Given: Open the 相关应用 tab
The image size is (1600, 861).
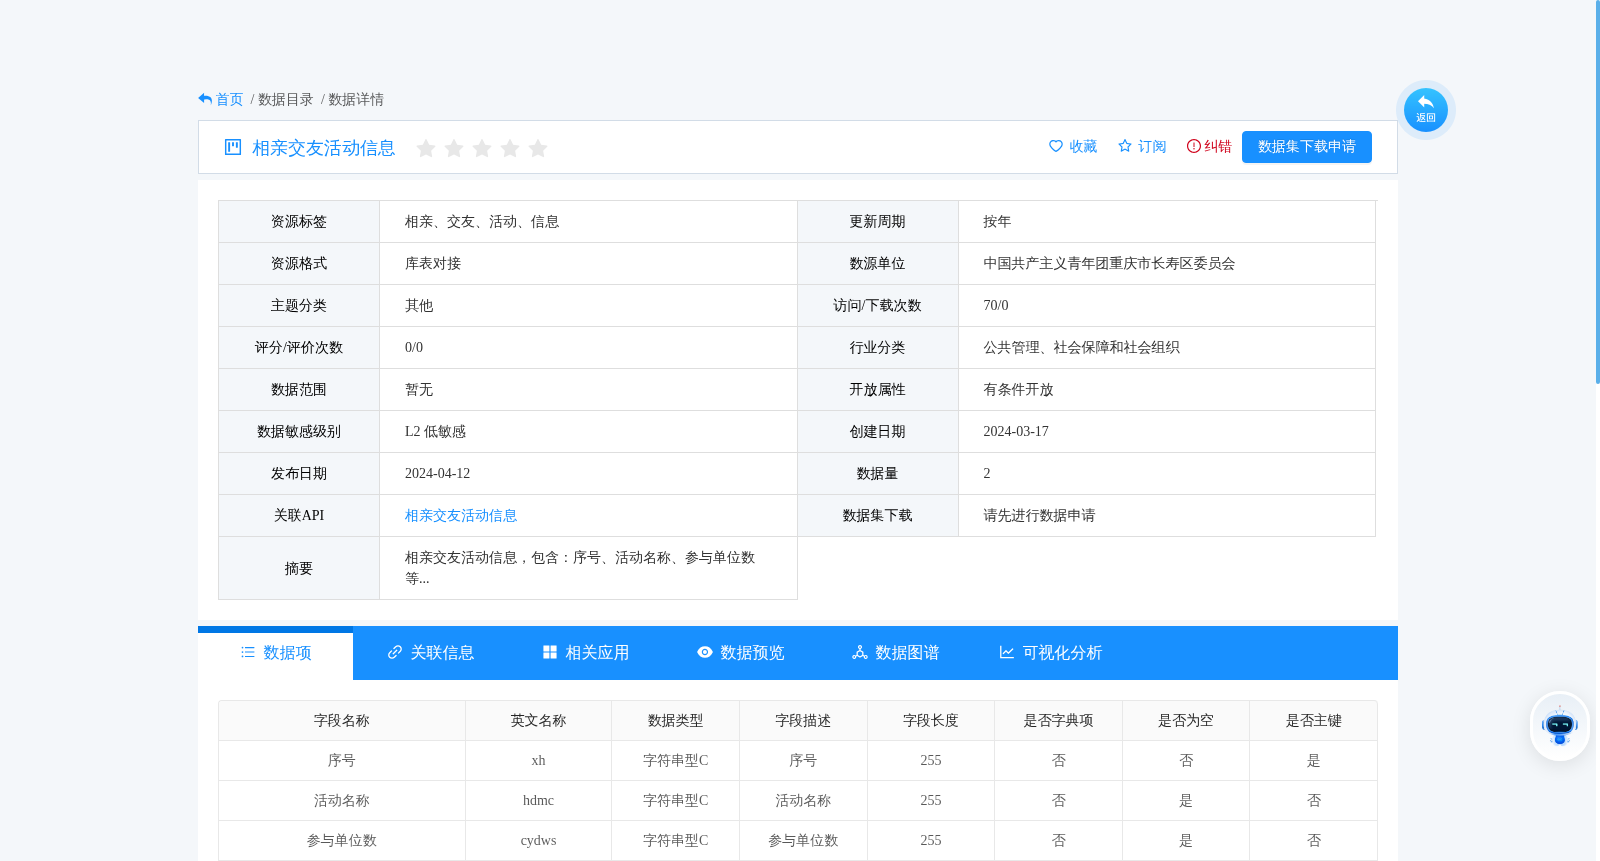Looking at the screenshot, I should [x=586, y=653].
